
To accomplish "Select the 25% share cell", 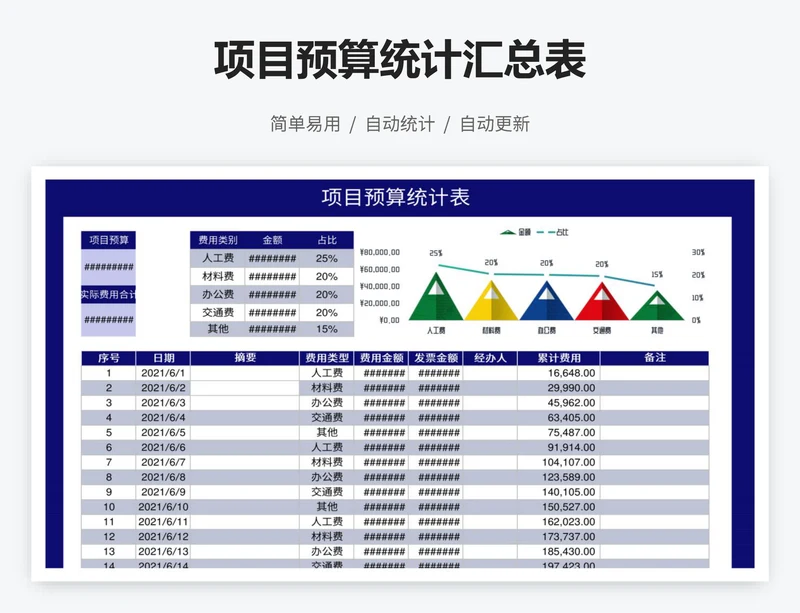I will coord(327,258).
